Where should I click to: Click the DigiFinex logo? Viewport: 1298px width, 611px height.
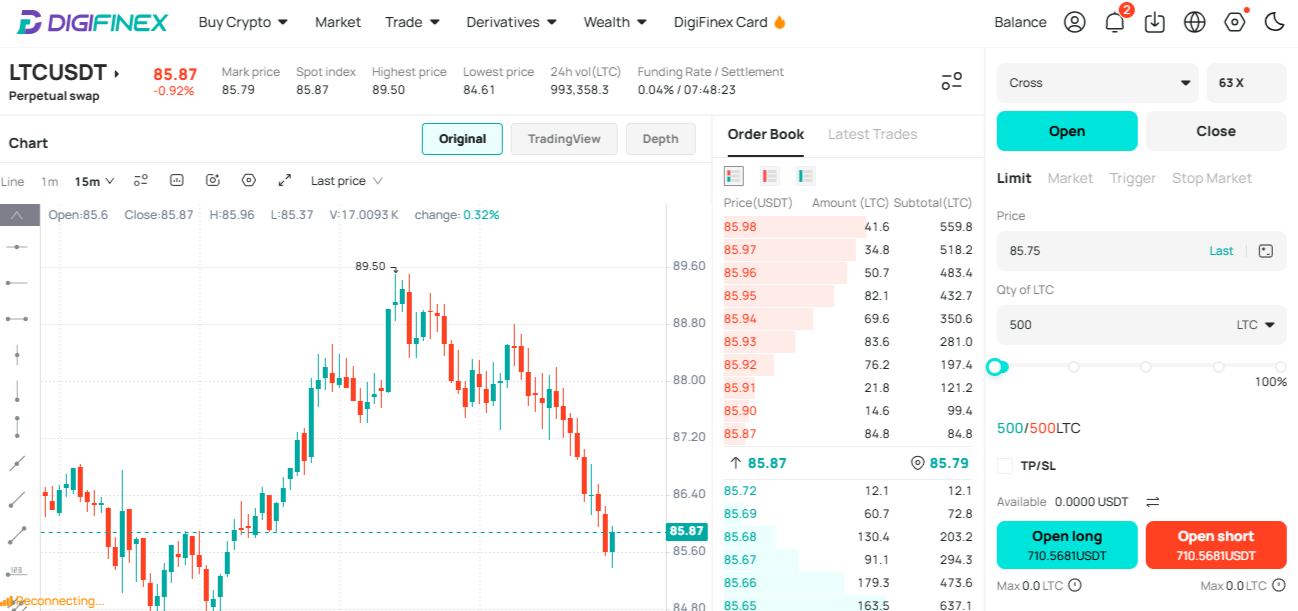92,22
